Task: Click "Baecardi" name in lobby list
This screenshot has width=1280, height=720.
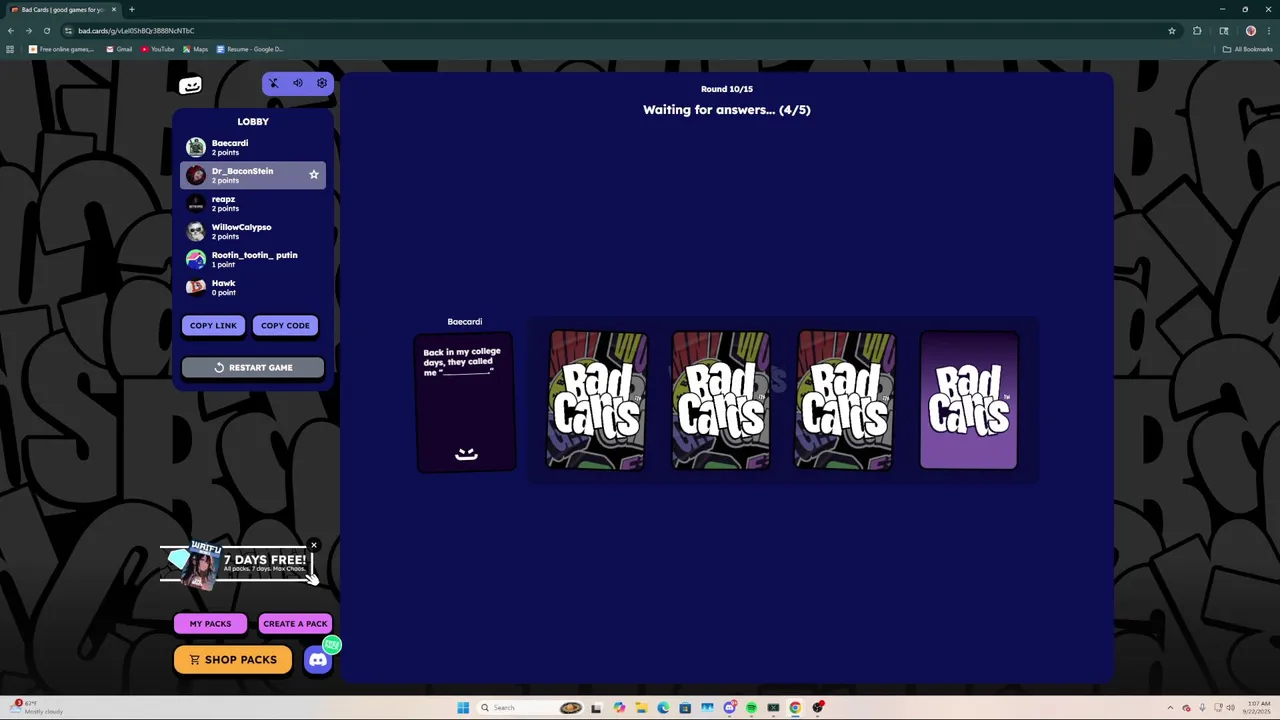Action: coord(230,143)
